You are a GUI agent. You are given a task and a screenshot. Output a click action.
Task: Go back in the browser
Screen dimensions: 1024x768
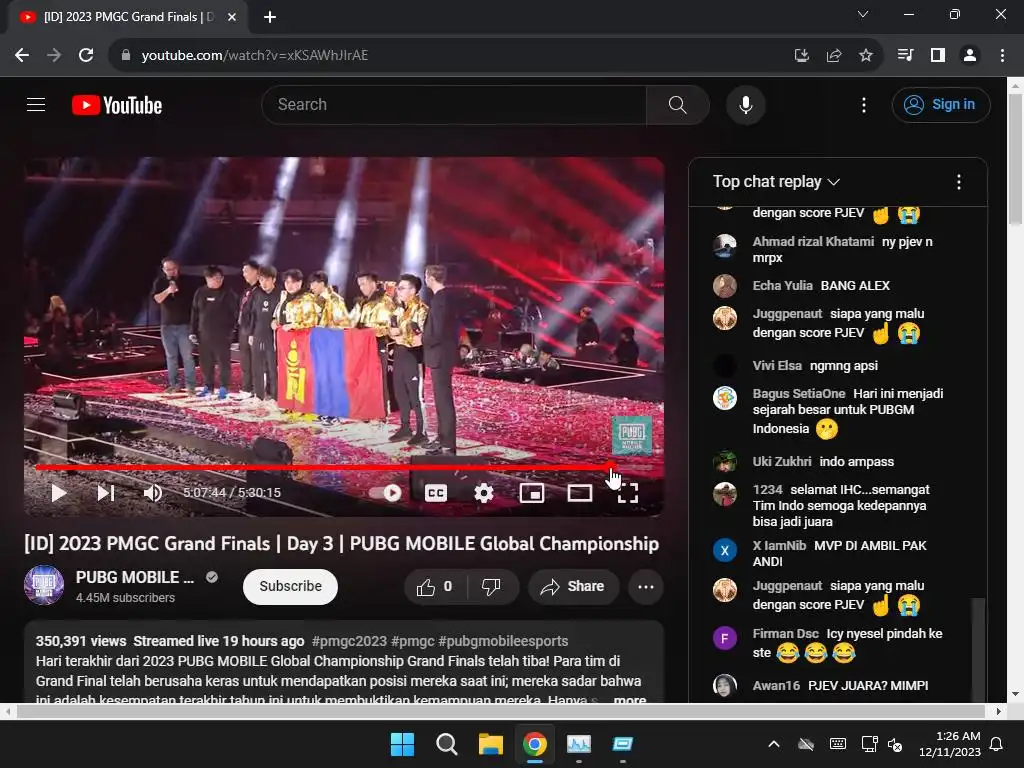[22, 56]
